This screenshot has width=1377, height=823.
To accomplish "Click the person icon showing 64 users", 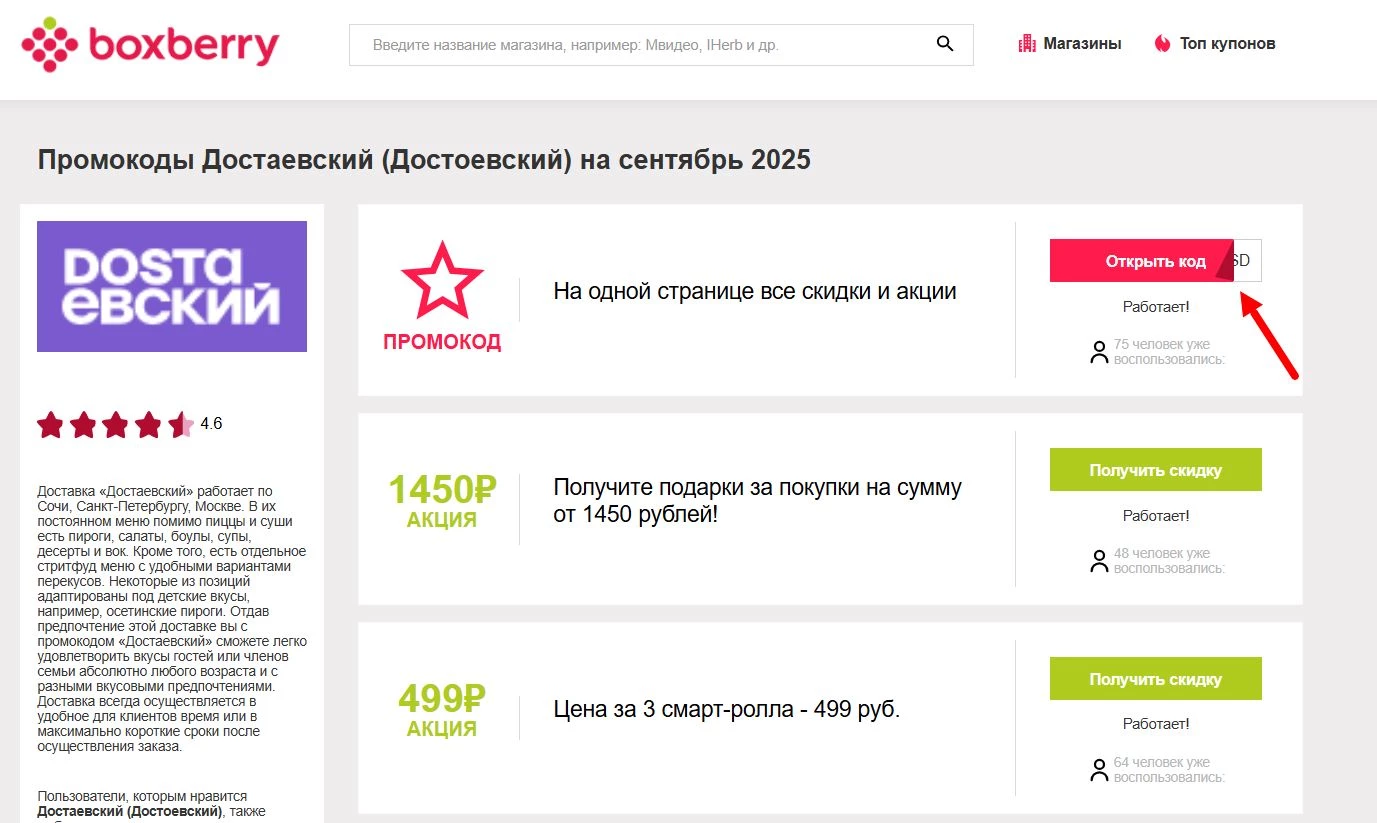I will pos(1098,769).
